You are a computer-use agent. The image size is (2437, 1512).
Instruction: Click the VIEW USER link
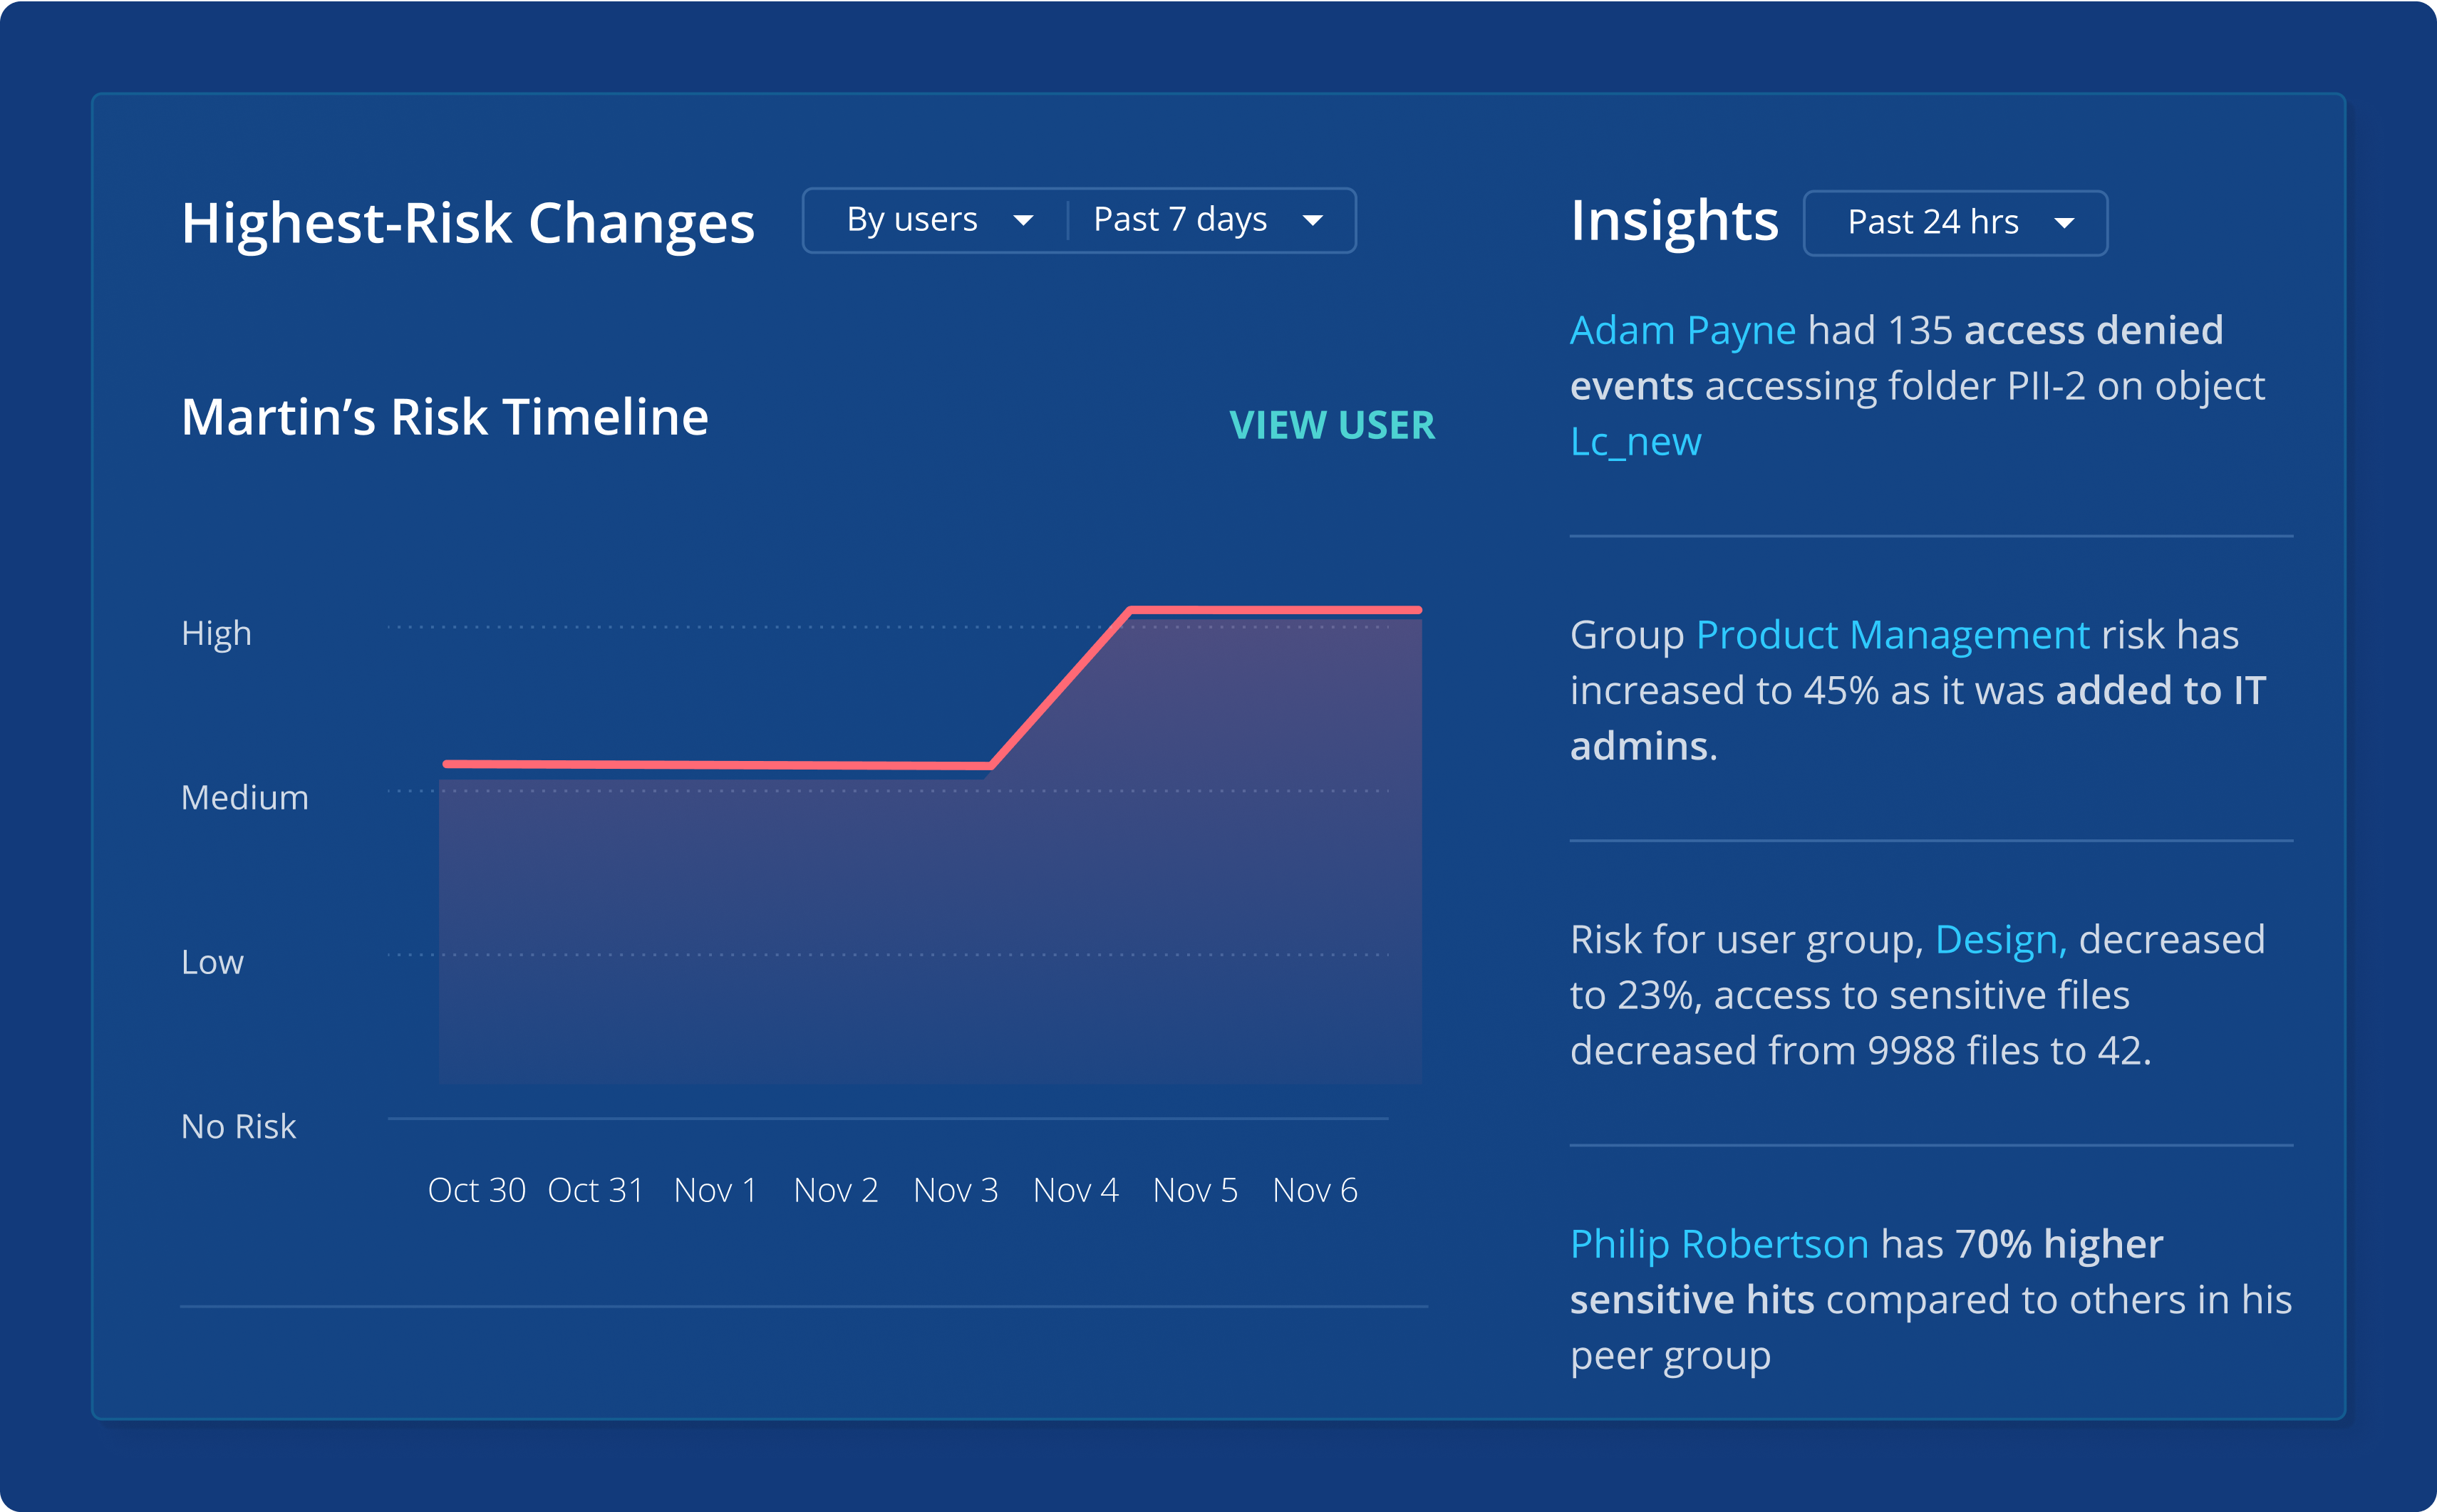coord(1331,425)
